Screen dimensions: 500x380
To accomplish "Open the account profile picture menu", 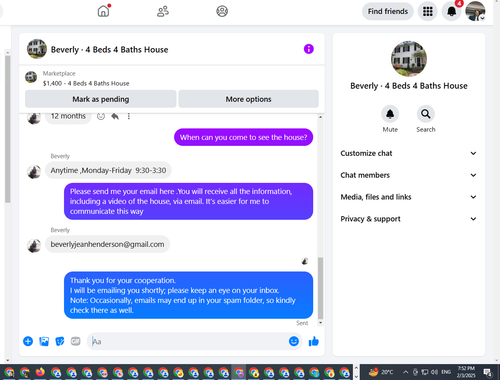I will click(475, 11).
